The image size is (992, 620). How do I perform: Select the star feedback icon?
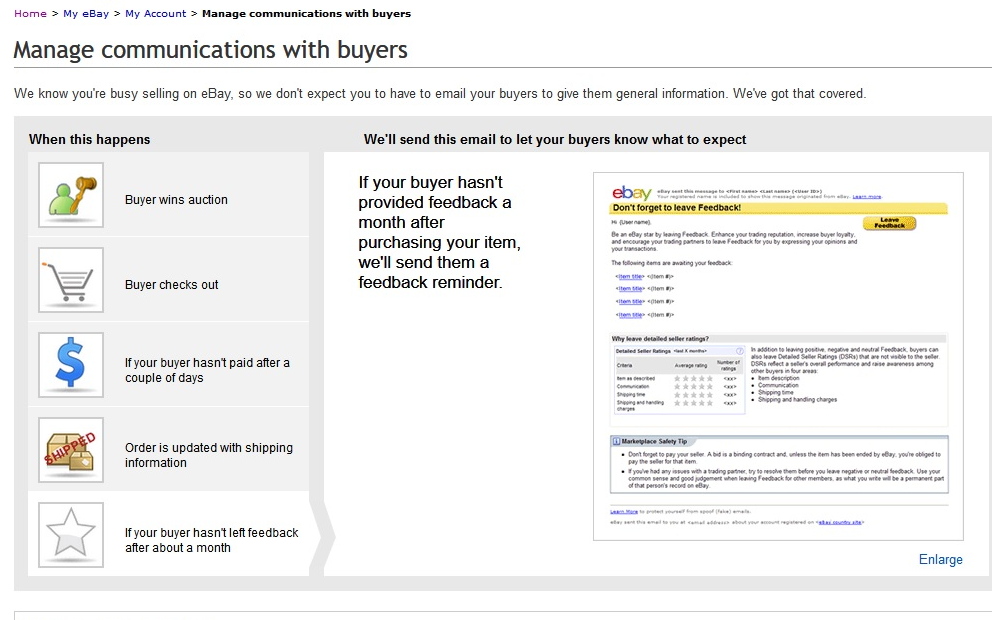coord(70,535)
